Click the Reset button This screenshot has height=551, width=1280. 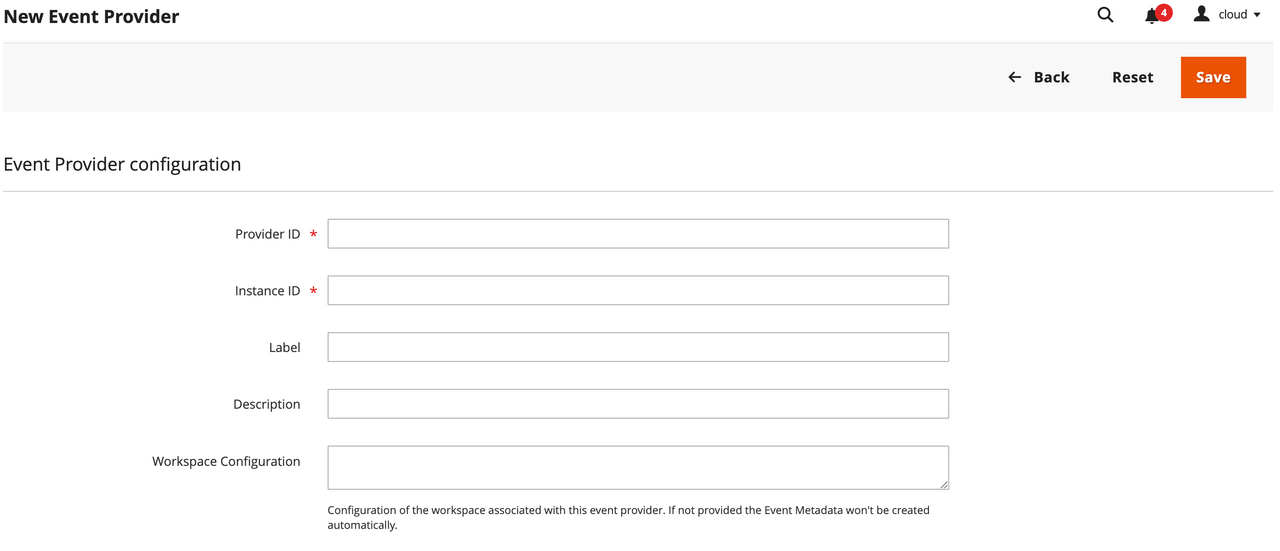point(1132,77)
